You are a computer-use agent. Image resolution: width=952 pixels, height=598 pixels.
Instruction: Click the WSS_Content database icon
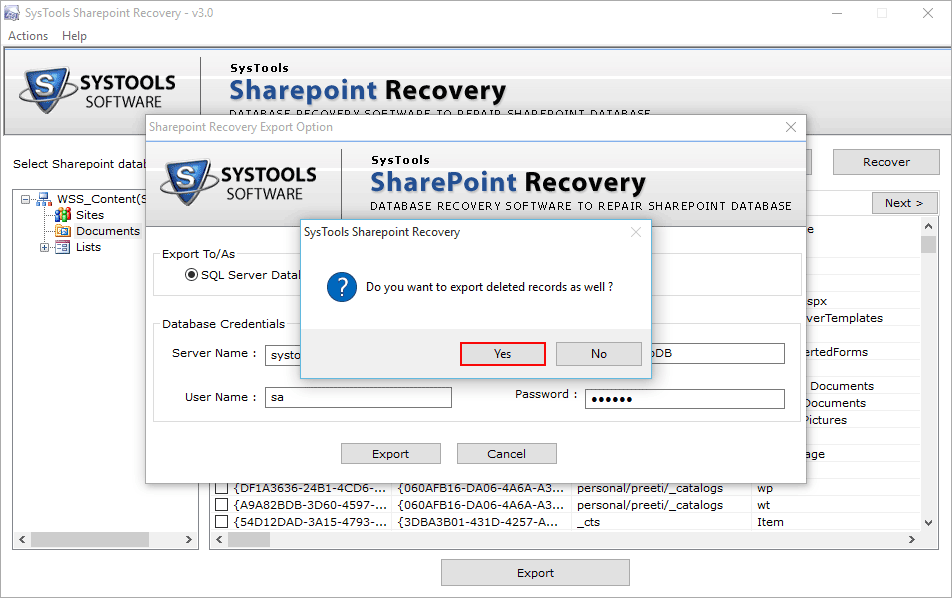coord(44,199)
